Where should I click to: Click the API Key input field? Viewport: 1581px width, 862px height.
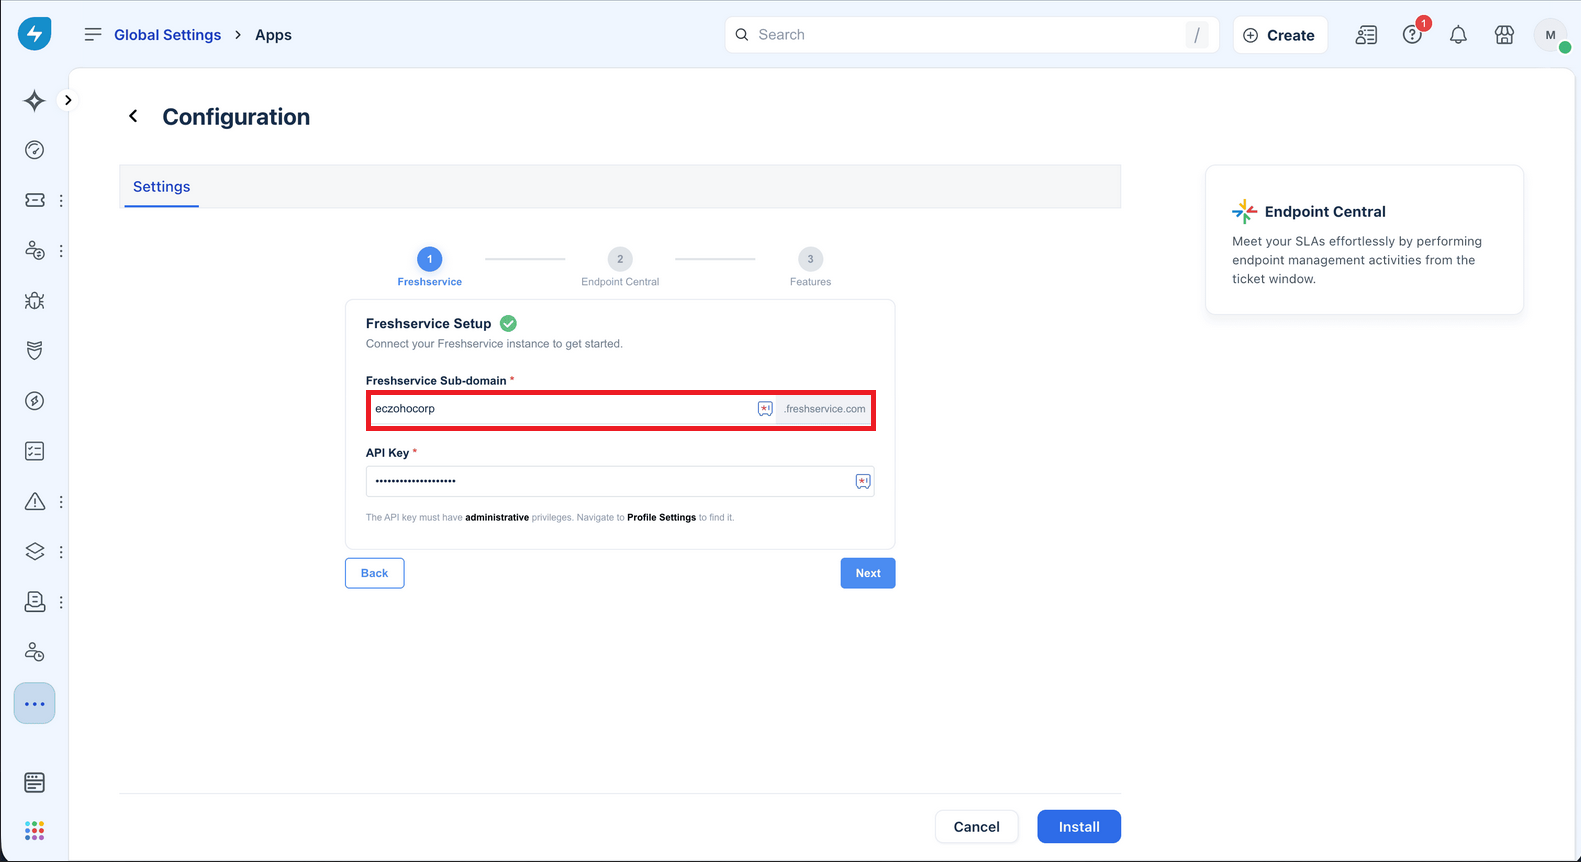(620, 481)
